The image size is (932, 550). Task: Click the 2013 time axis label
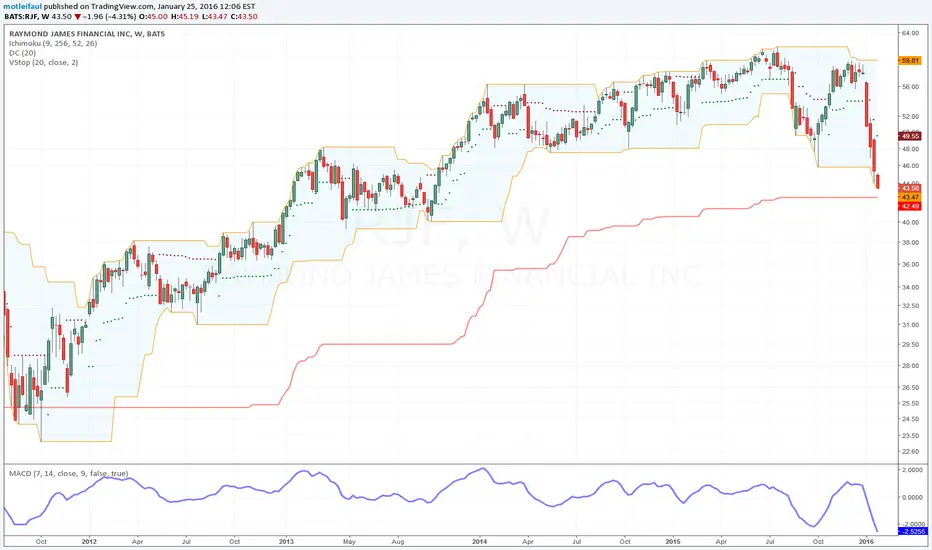286,542
